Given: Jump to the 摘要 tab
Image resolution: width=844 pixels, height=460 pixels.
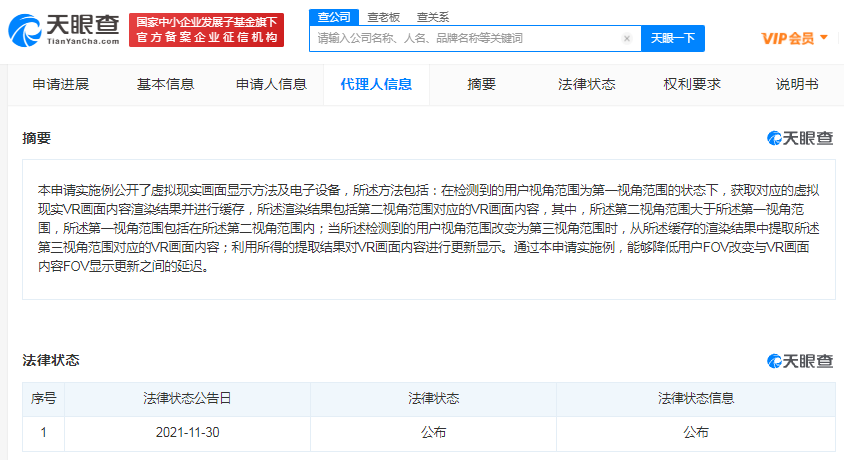Looking at the screenshot, I should (481, 84).
